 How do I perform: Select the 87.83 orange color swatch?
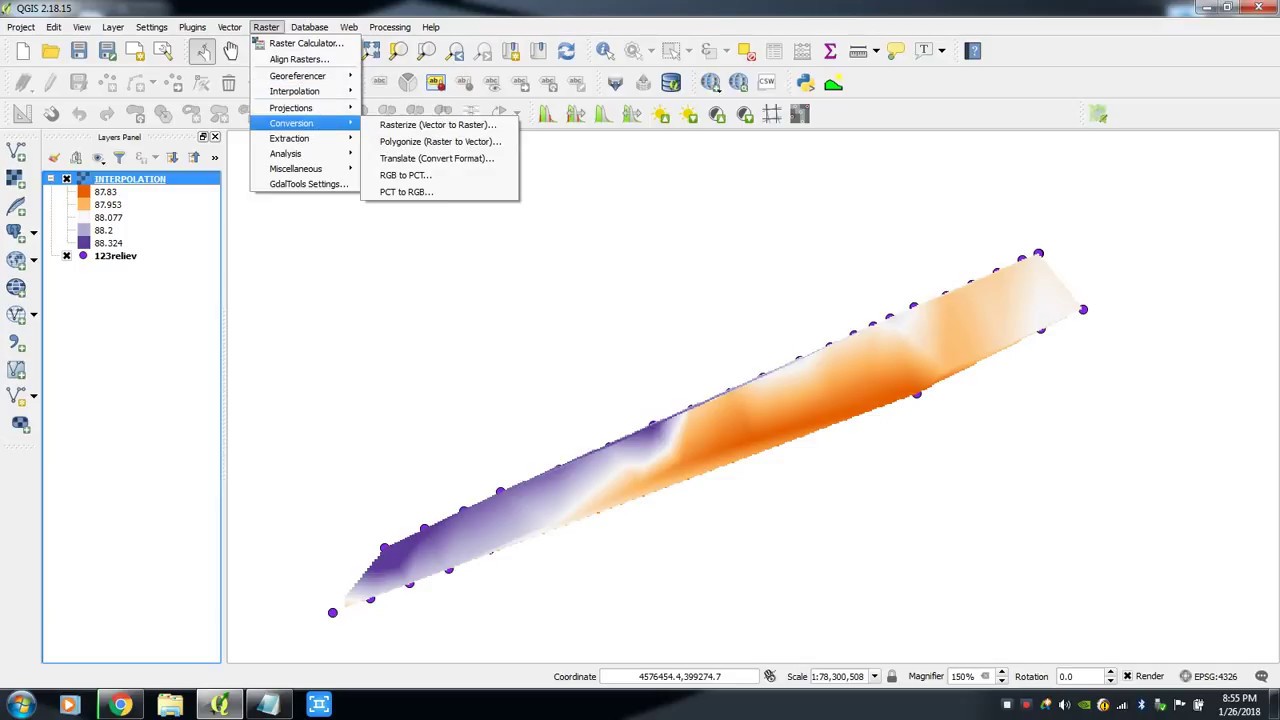tap(83, 192)
